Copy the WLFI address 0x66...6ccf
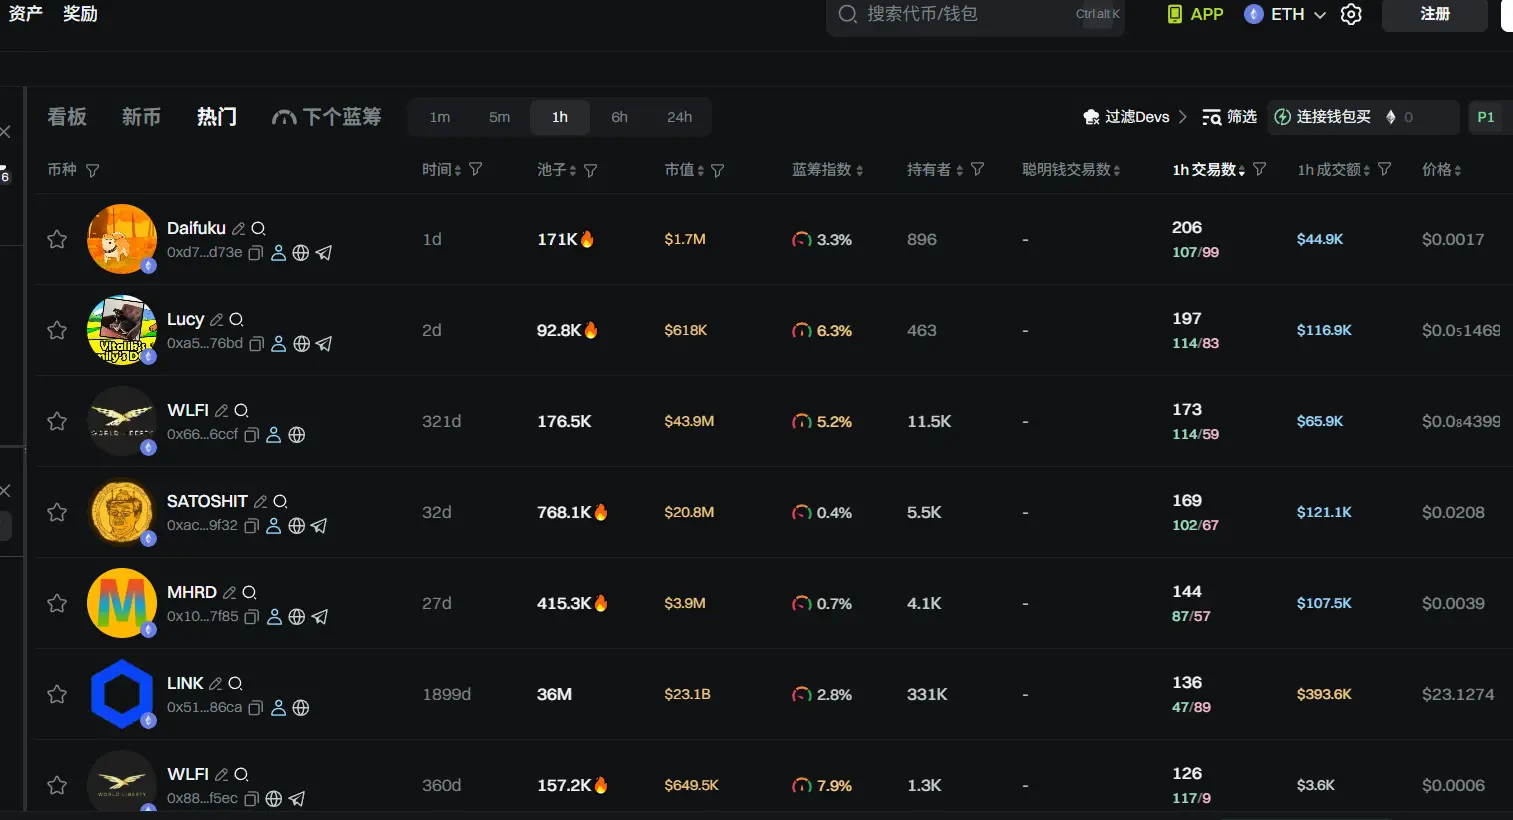The width and height of the screenshot is (1513, 820). 252,435
